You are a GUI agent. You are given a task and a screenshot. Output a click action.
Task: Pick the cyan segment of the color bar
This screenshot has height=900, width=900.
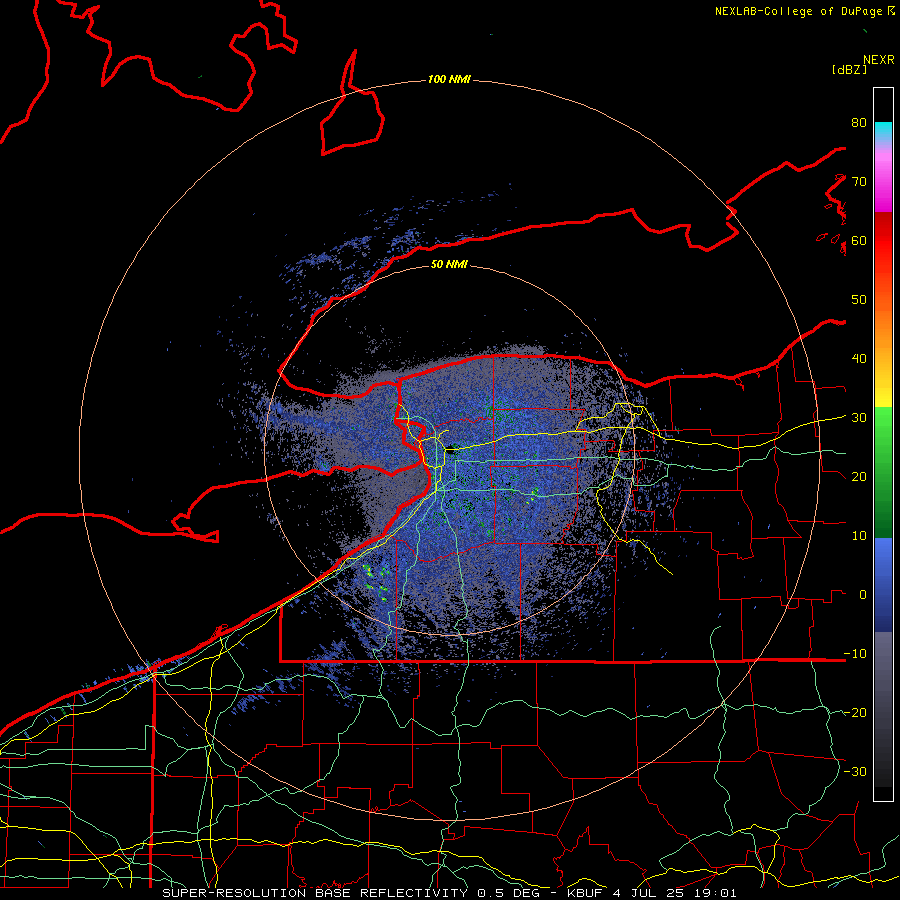tap(883, 129)
